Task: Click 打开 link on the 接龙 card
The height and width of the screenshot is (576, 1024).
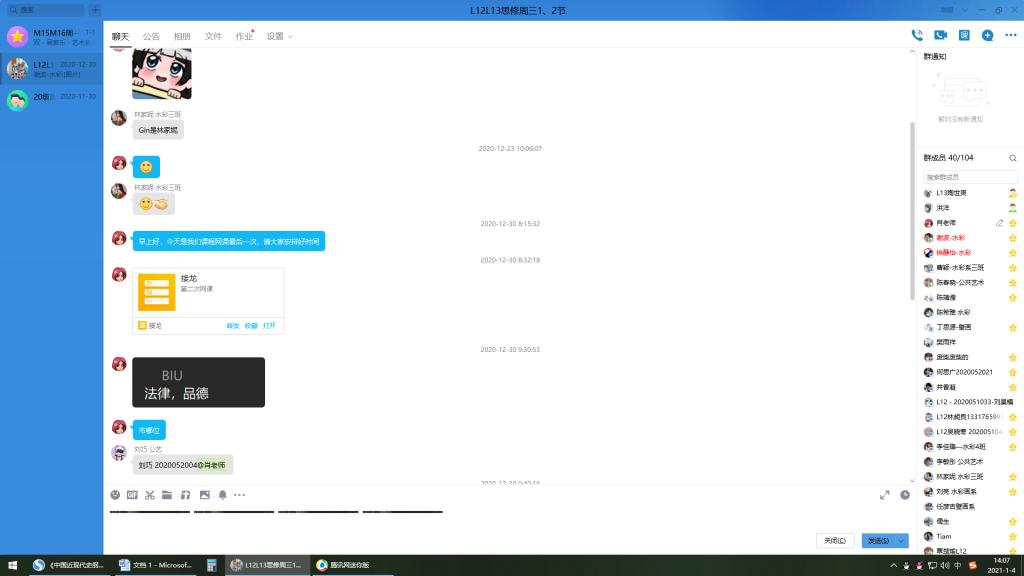Action: point(269,325)
